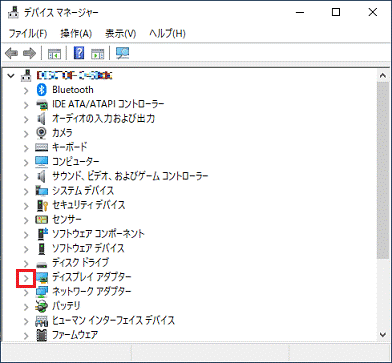Collapse the root computer node chevron
392x363 pixels.
(x=11, y=76)
